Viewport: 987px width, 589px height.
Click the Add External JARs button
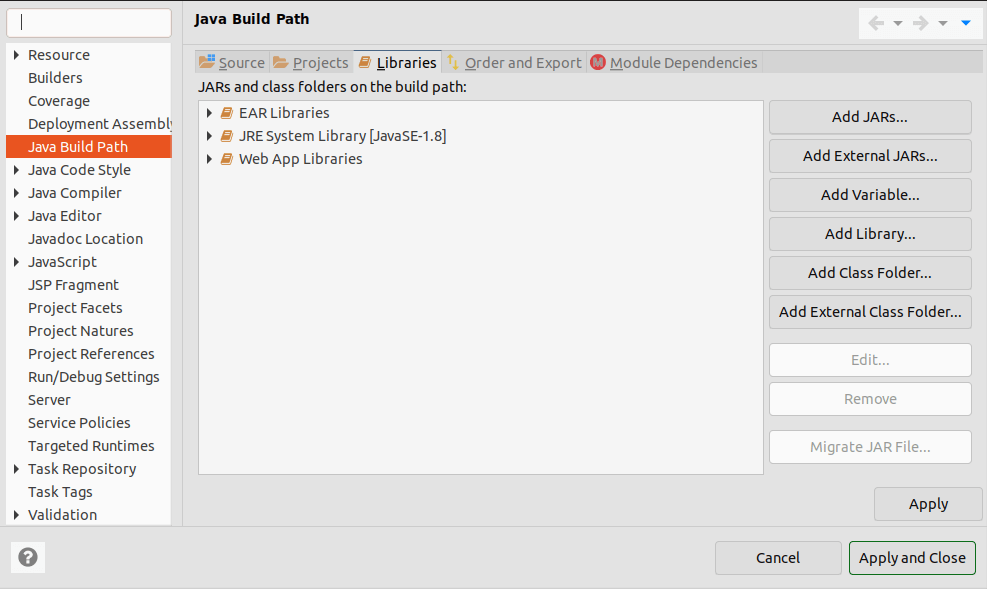(x=869, y=156)
